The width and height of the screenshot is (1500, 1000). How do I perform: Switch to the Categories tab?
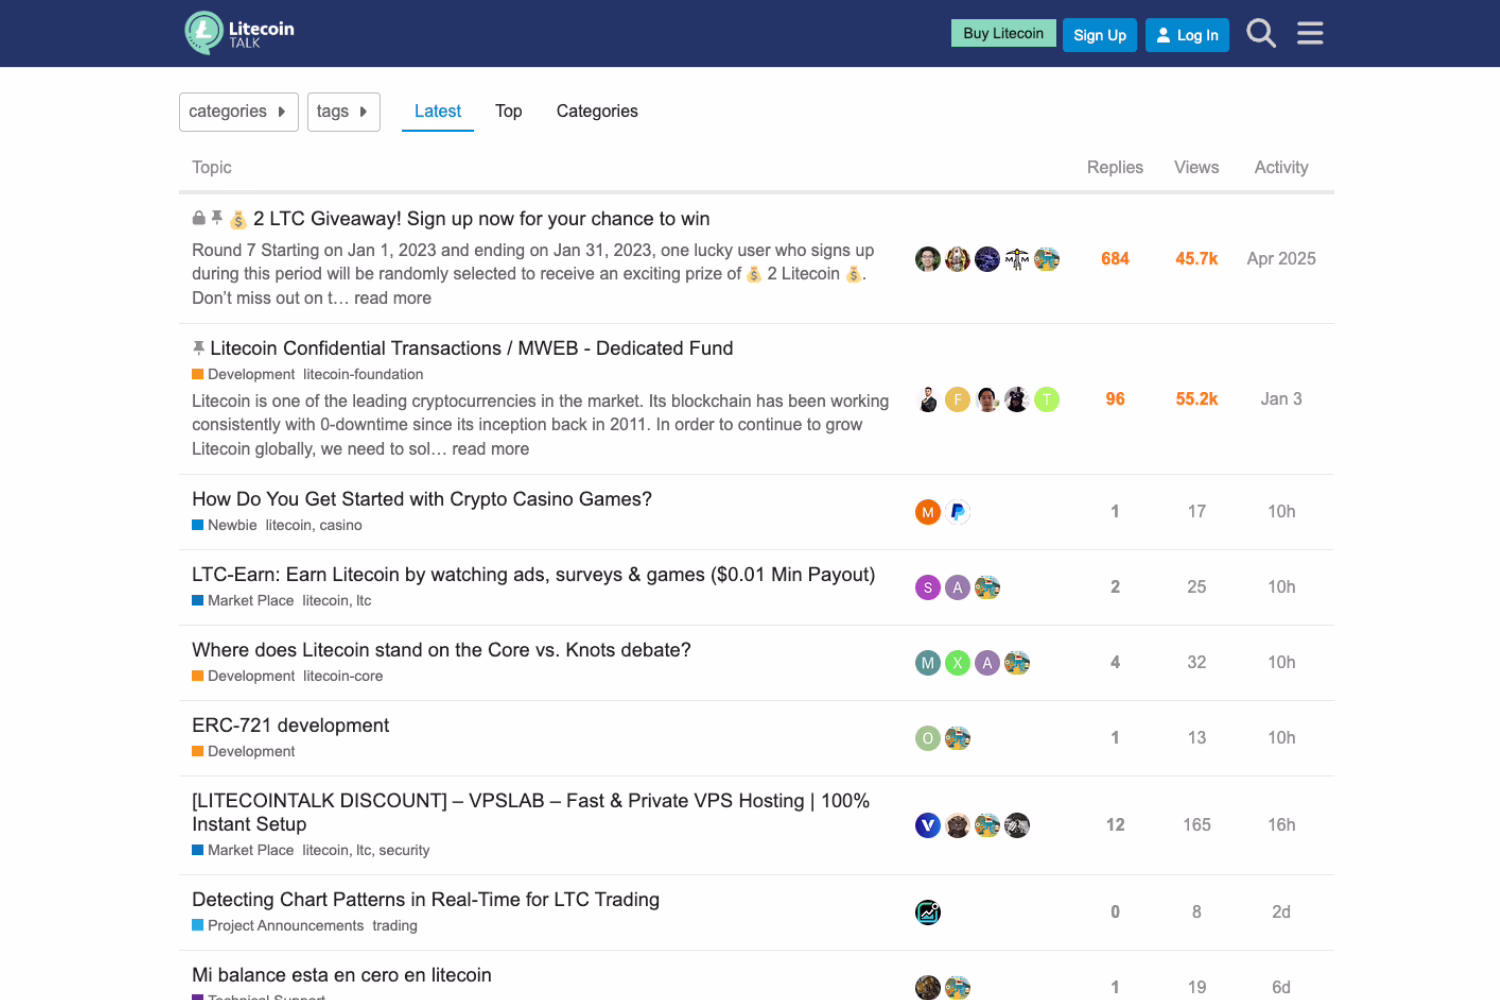click(596, 111)
